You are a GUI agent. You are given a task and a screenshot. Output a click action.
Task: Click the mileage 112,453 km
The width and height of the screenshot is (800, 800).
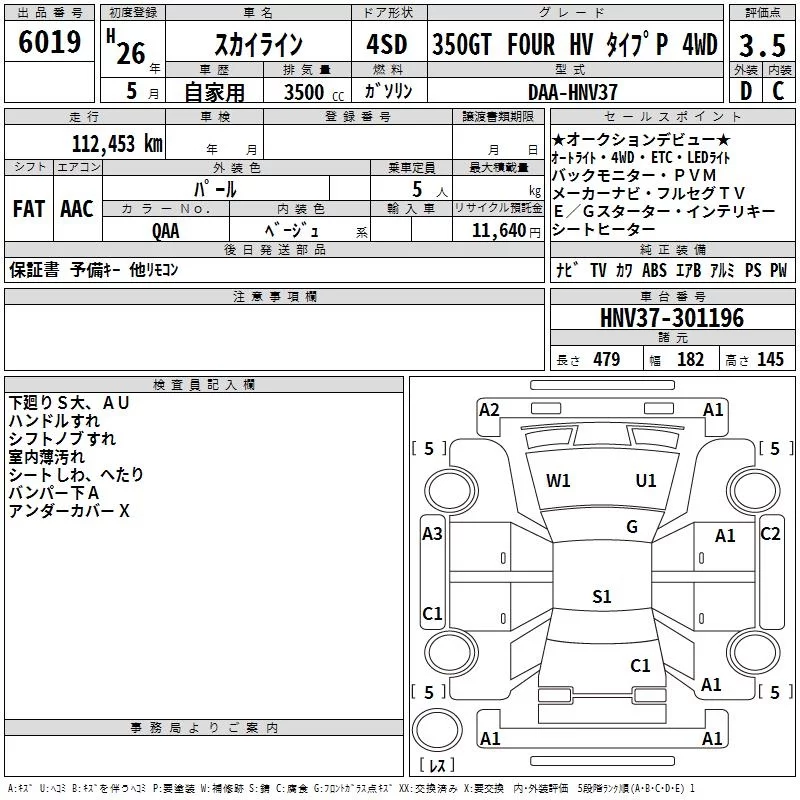click(x=117, y=143)
